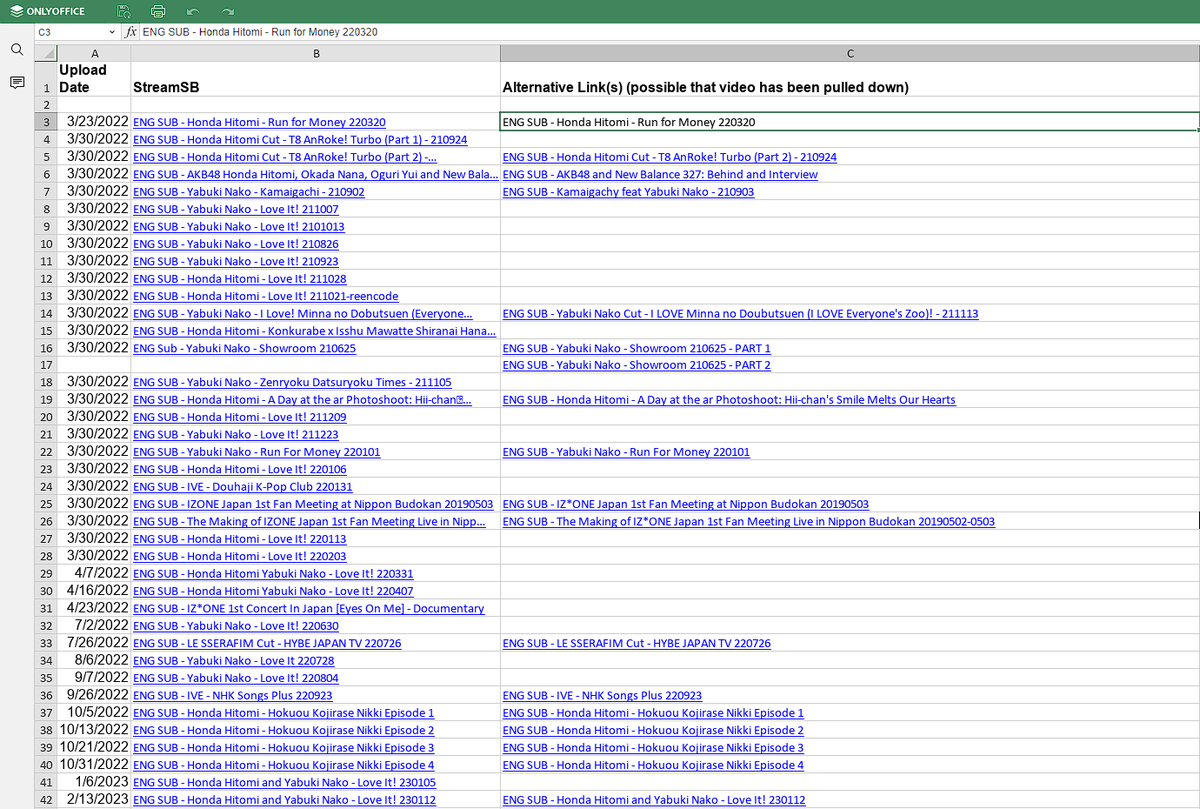Click the select-all corner of the grid
The image size is (1200, 809).
[45, 52]
